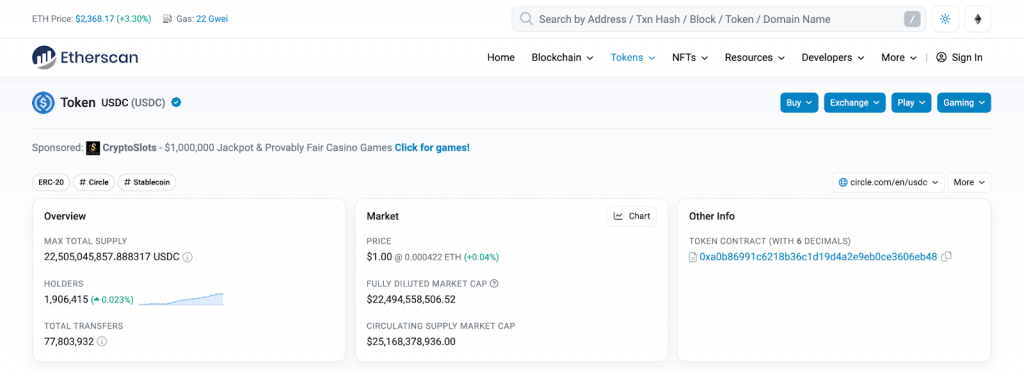
Task: Open the Developers dropdown
Action: 833,57
